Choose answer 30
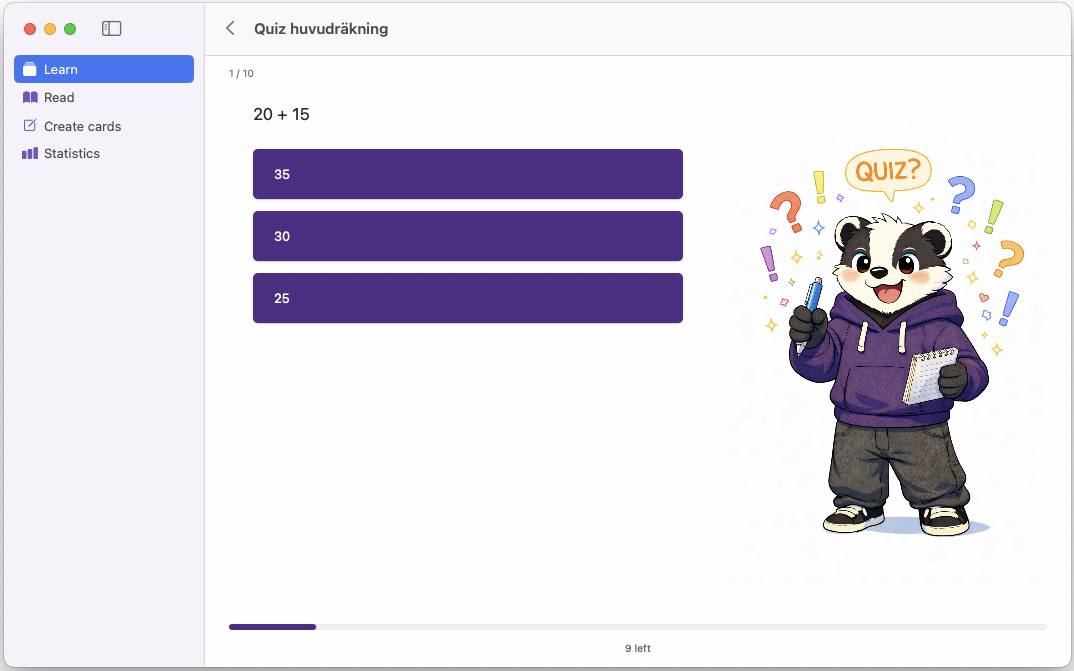Image resolution: width=1074 pixels, height=671 pixels. pos(467,236)
